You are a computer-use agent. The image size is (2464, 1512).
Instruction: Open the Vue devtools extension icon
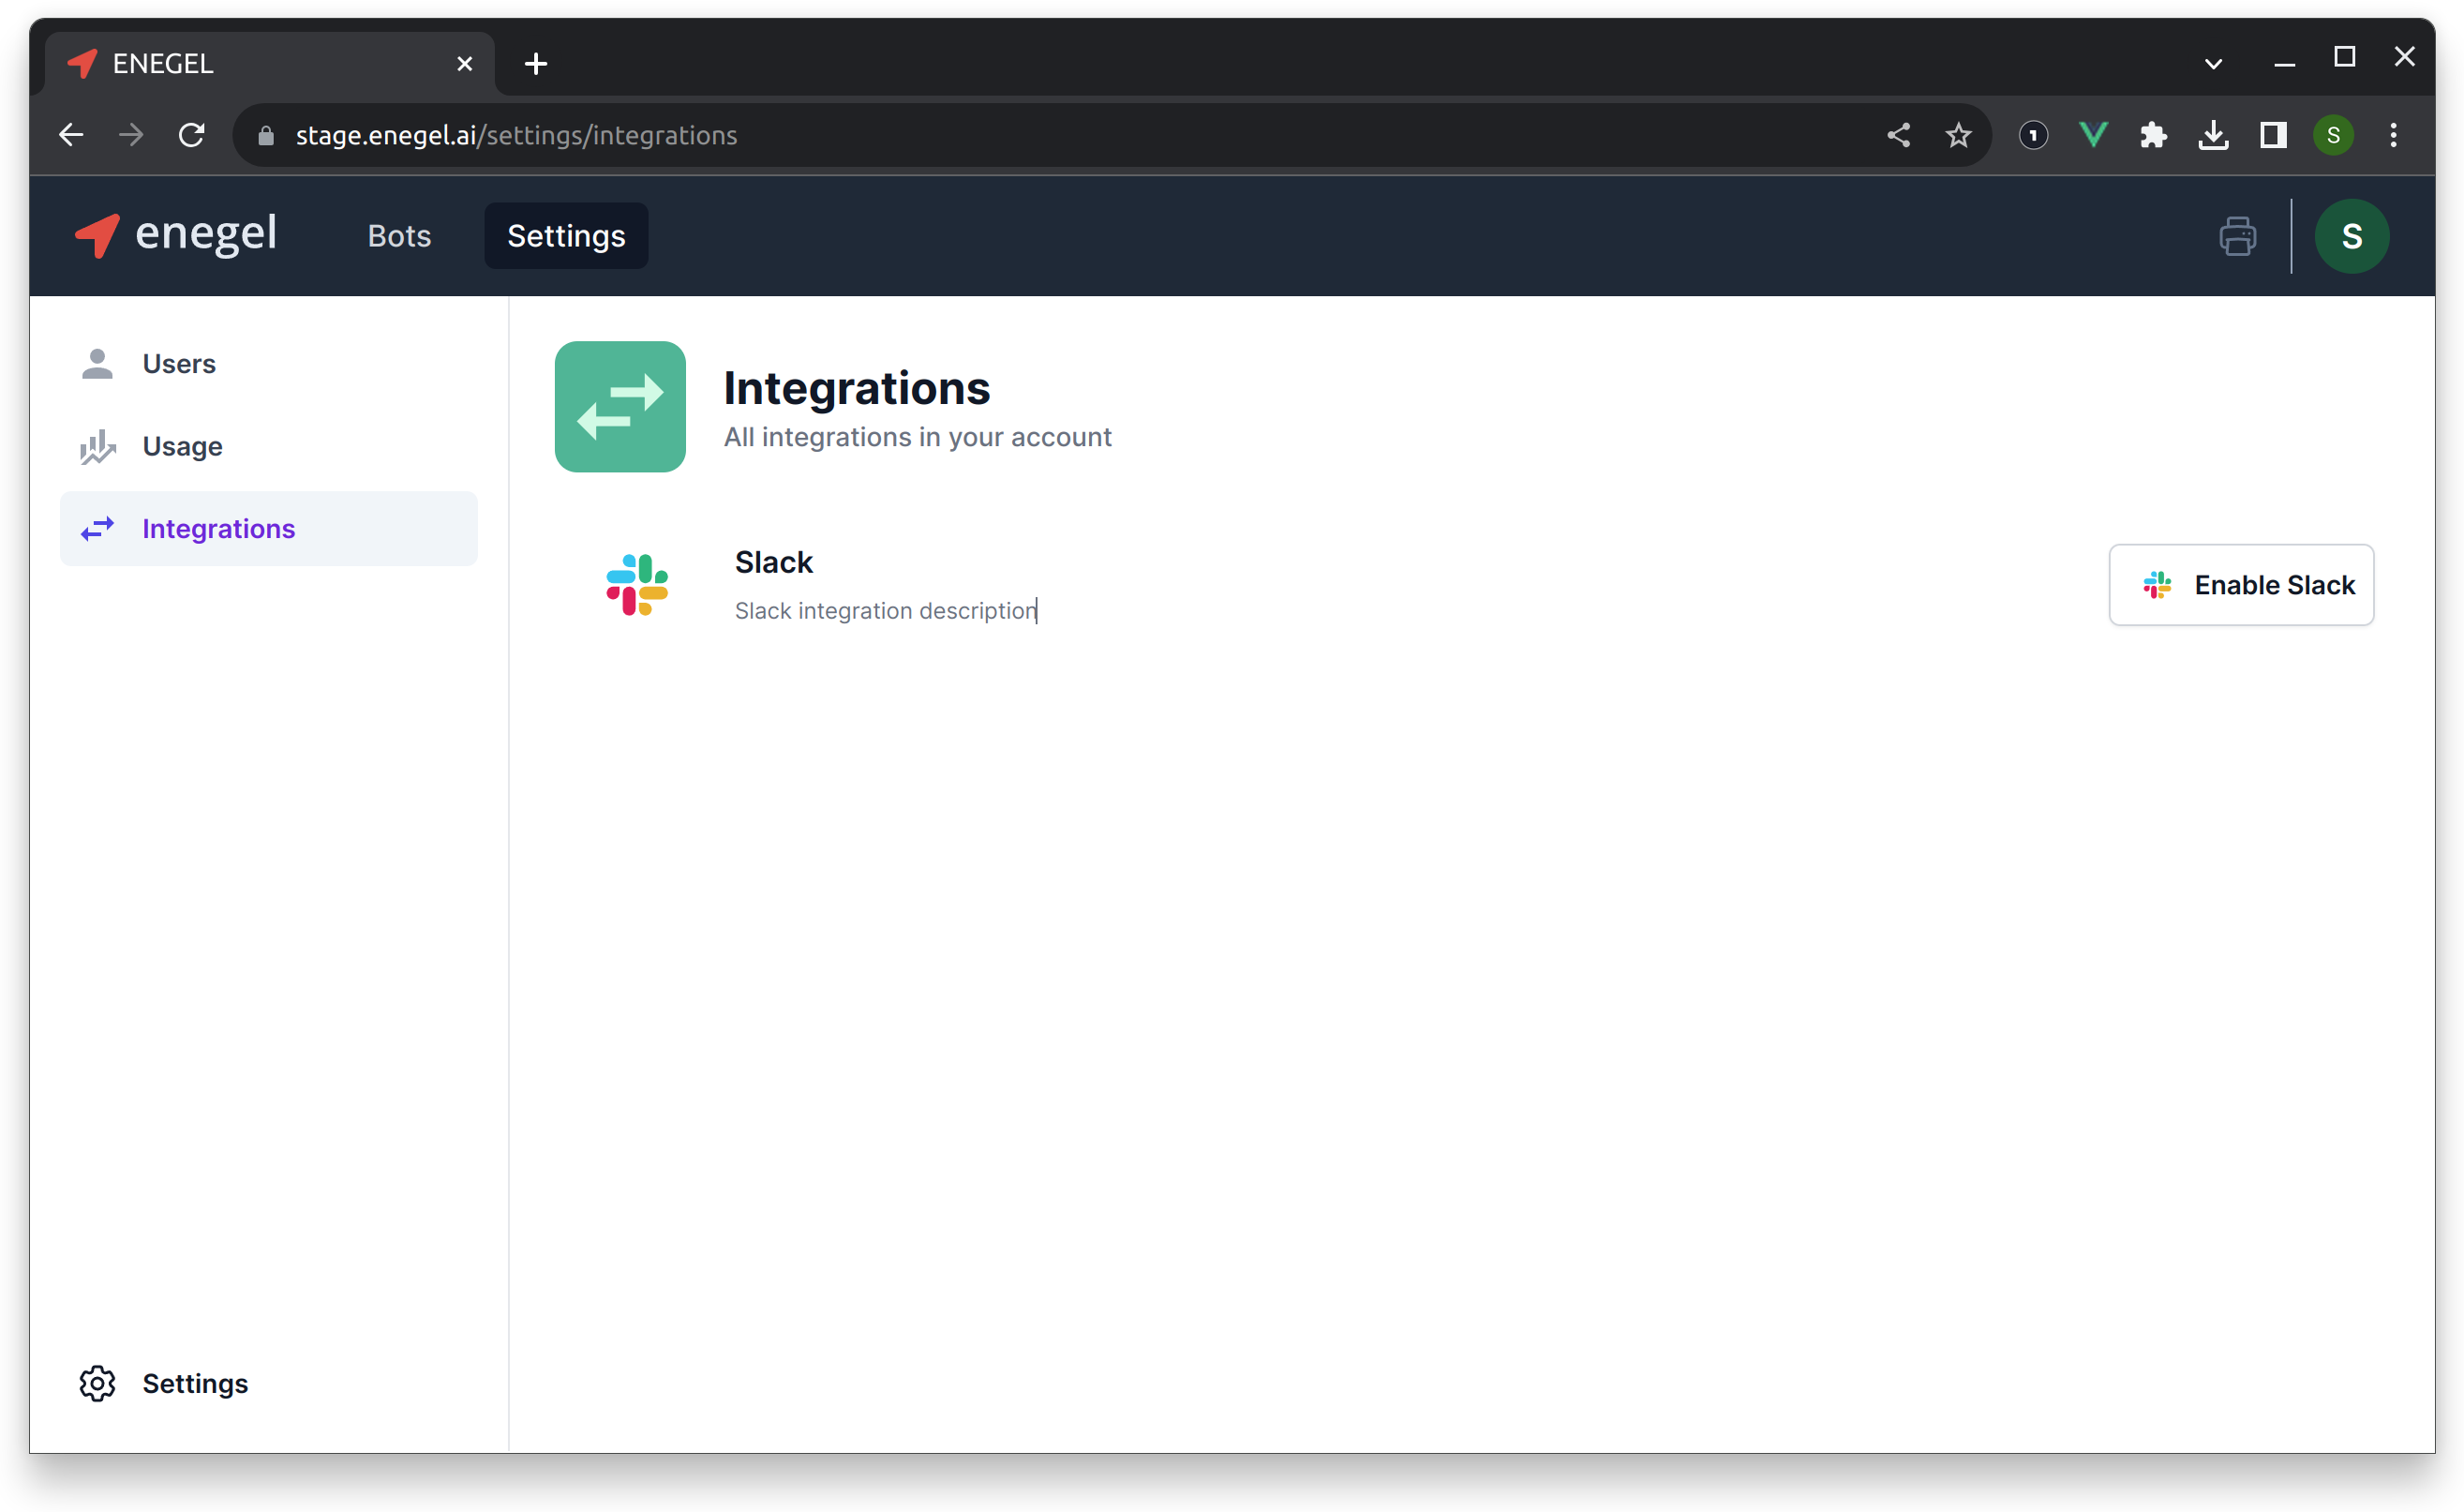[x=2093, y=135]
